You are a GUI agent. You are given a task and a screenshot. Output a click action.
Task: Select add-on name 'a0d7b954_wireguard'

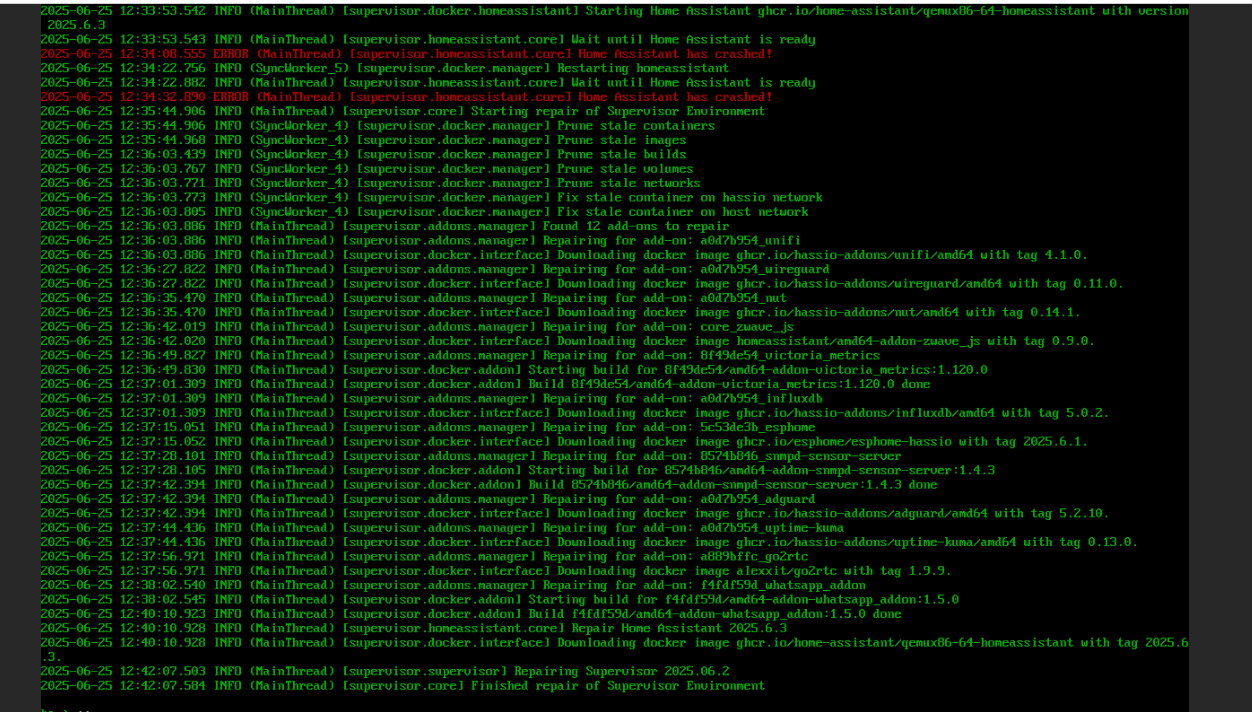764,270
